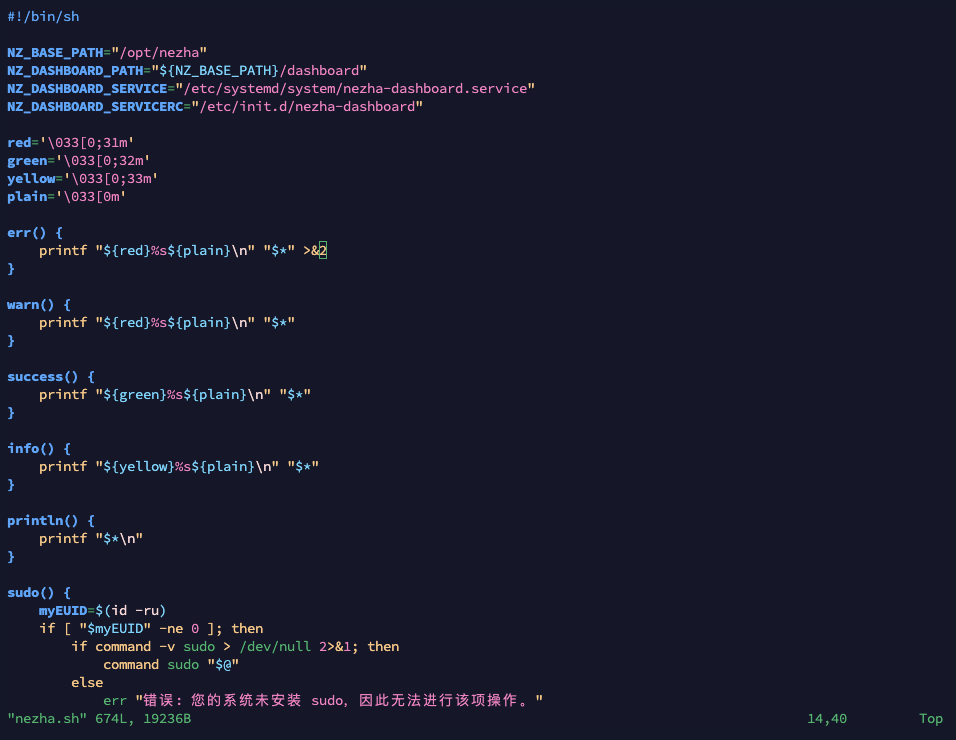Click the plain color reset variable

coord(26,197)
